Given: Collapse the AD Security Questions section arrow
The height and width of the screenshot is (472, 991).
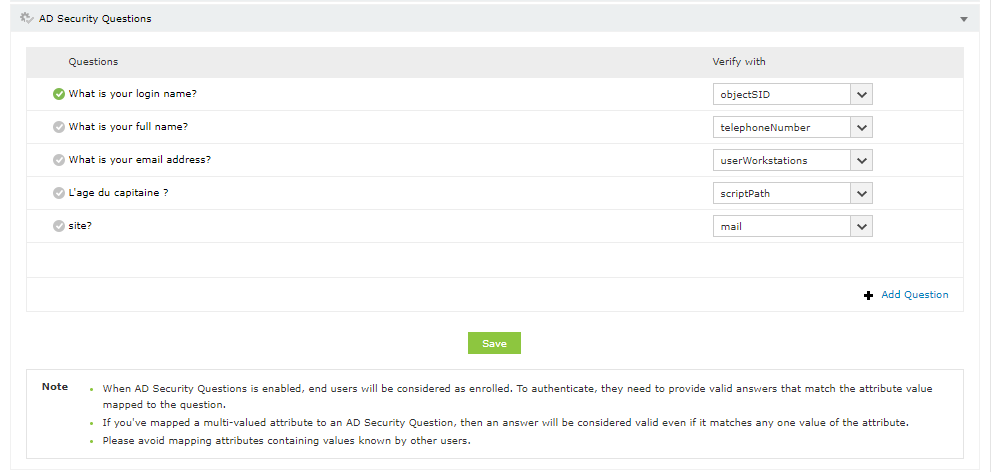Looking at the screenshot, I should point(963,19).
